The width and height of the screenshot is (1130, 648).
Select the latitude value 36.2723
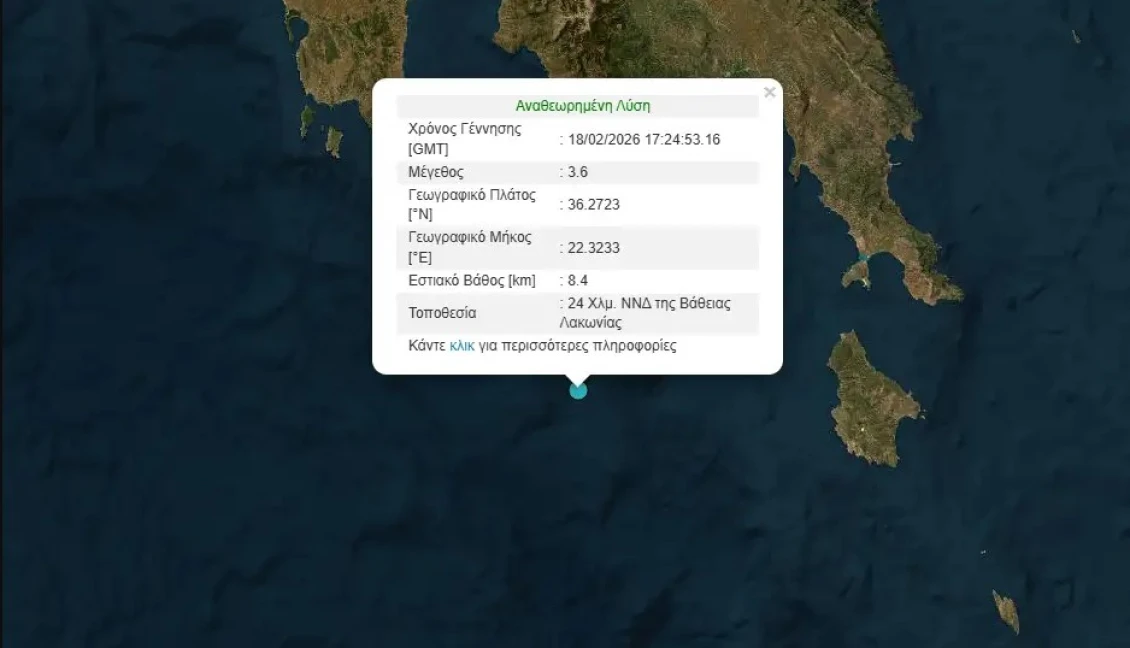(x=593, y=203)
